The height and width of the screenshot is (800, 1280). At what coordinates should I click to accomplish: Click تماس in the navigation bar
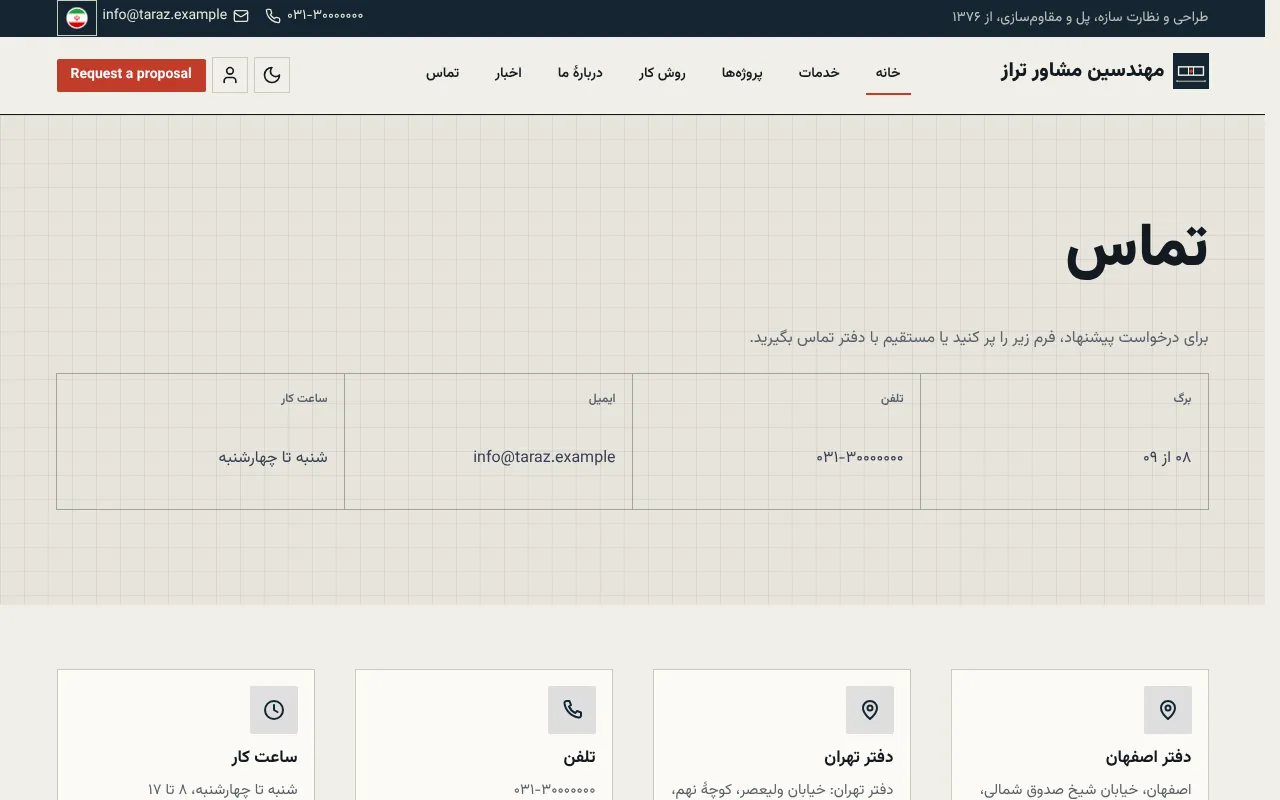(442, 73)
